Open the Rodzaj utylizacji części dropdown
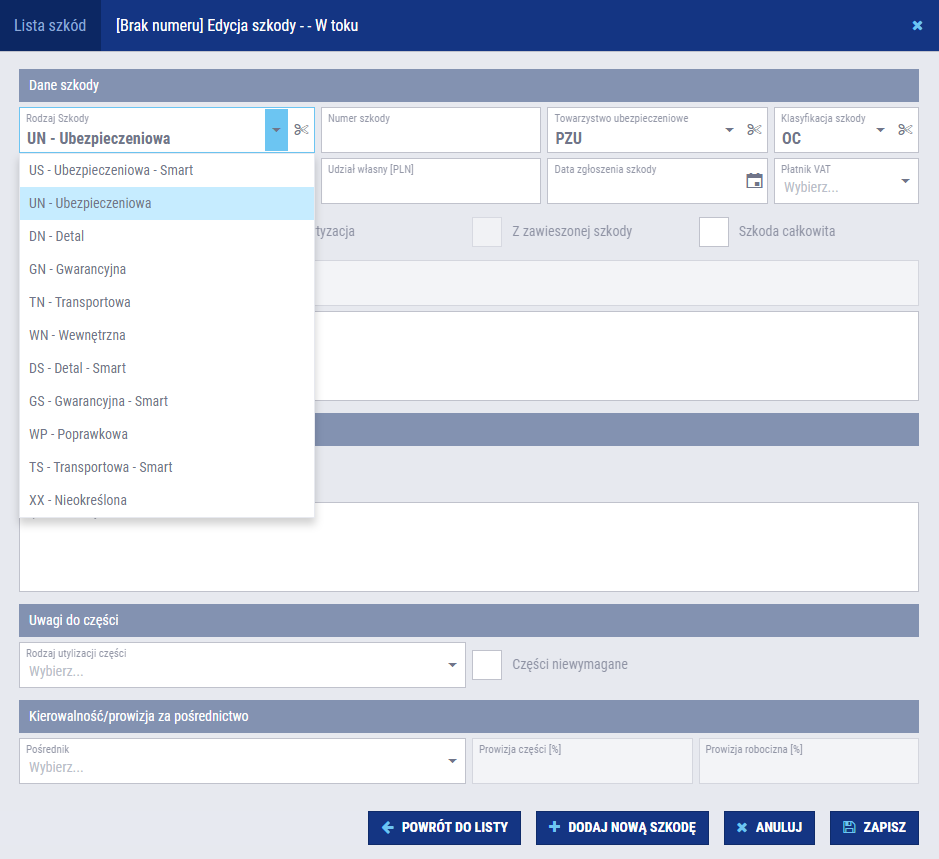Screen dimensions: 939x859 coord(452,665)
